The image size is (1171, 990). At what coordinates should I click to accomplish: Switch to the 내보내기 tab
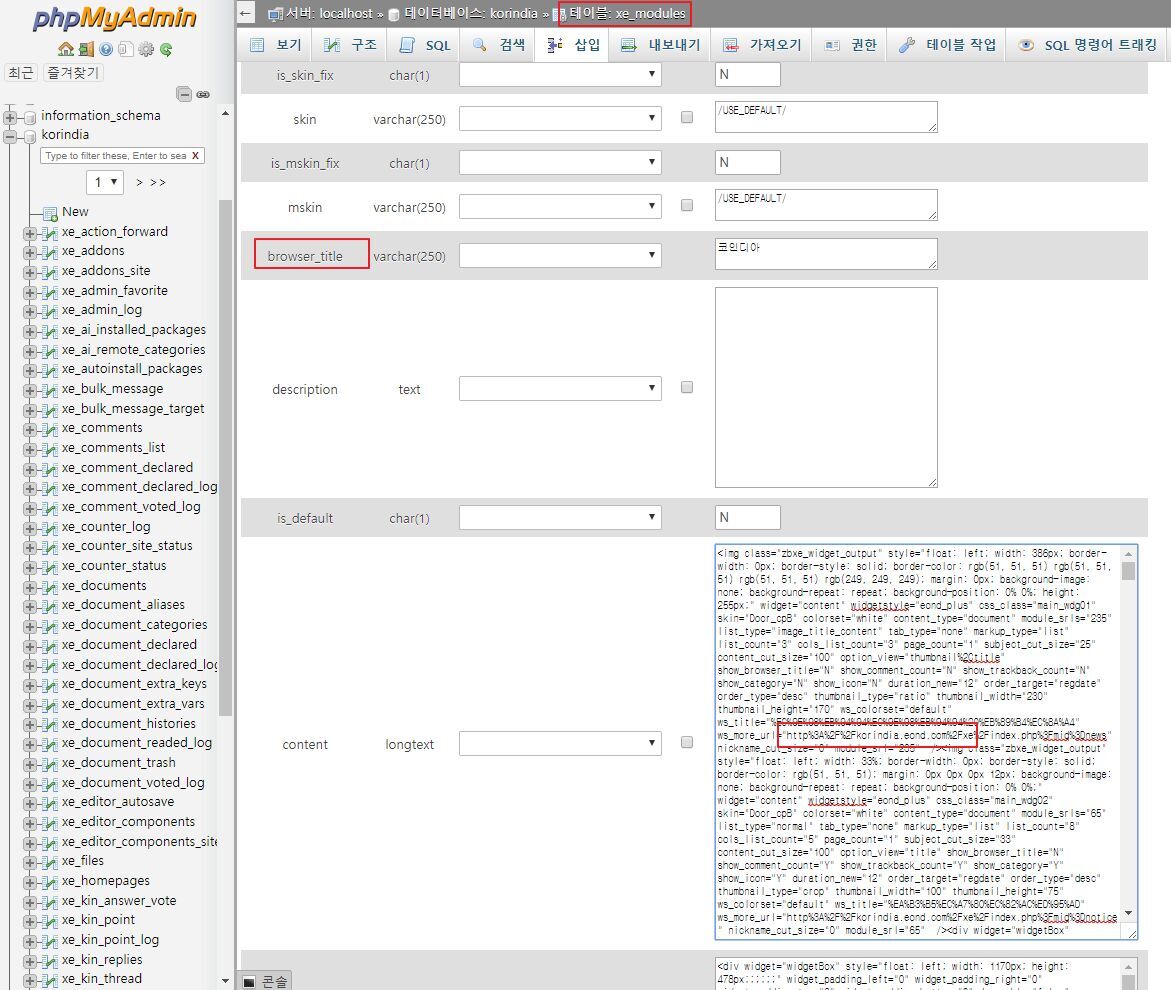(660, 45)
